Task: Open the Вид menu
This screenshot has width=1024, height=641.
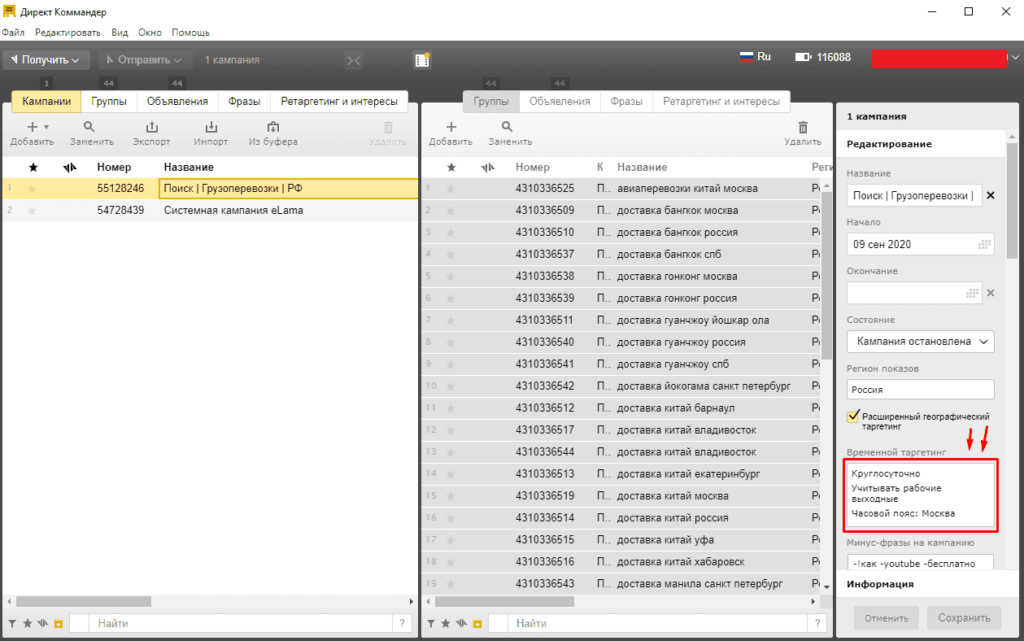Action: (120, 33)
